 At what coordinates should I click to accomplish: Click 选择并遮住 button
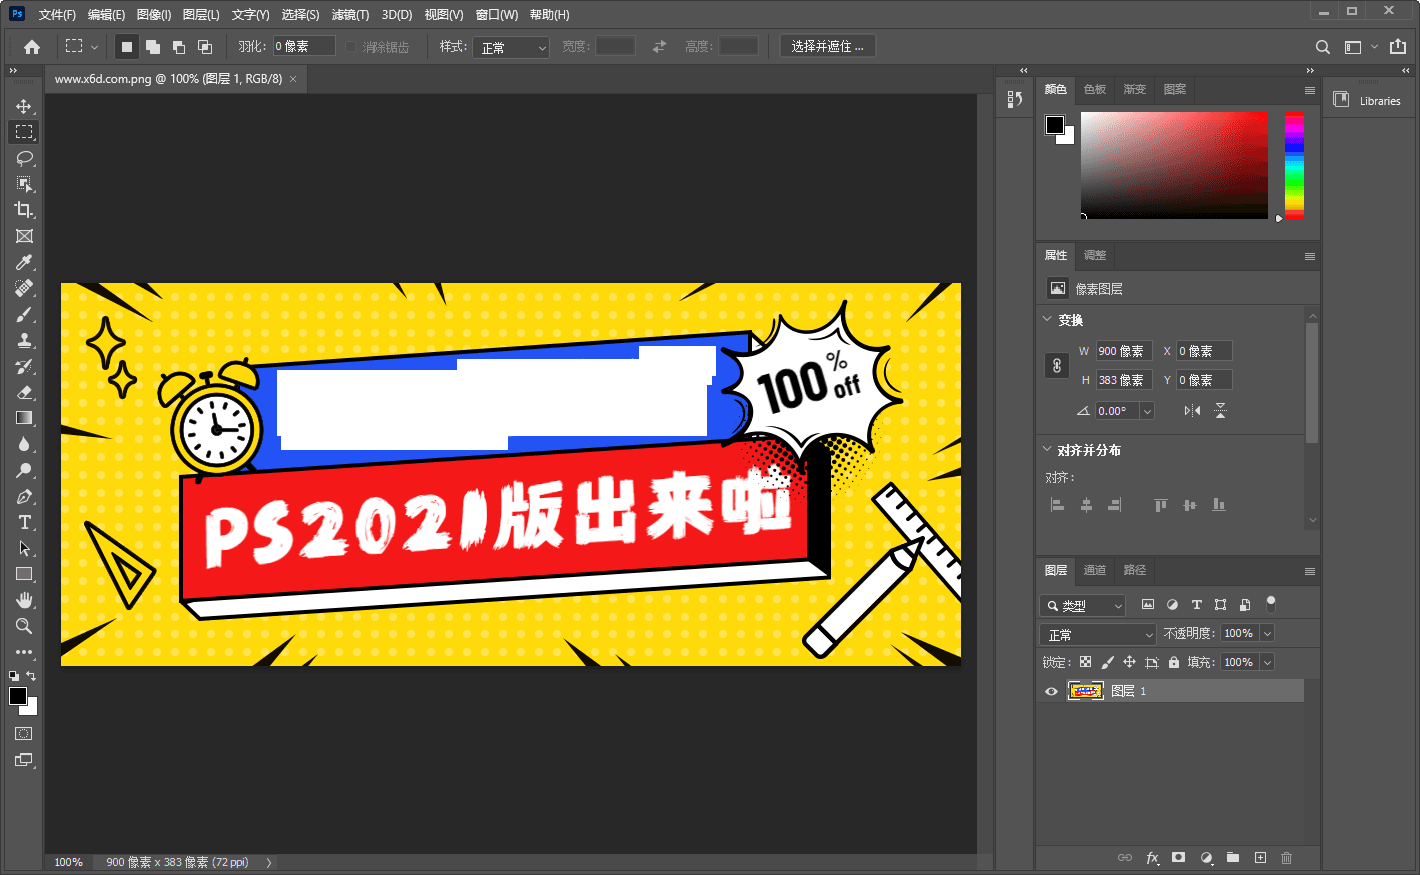(x=828, y=46)
